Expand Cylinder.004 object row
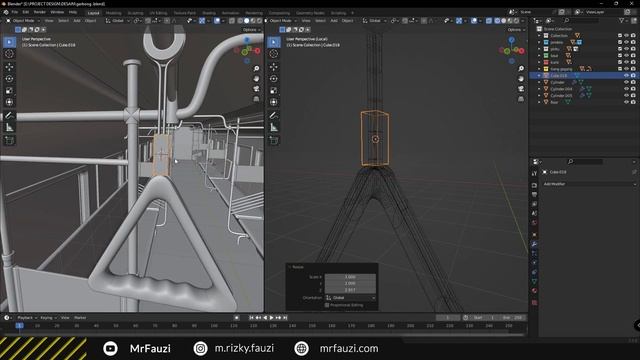Image resolution: width=640 pixels, height=360 pixels. 539,89
